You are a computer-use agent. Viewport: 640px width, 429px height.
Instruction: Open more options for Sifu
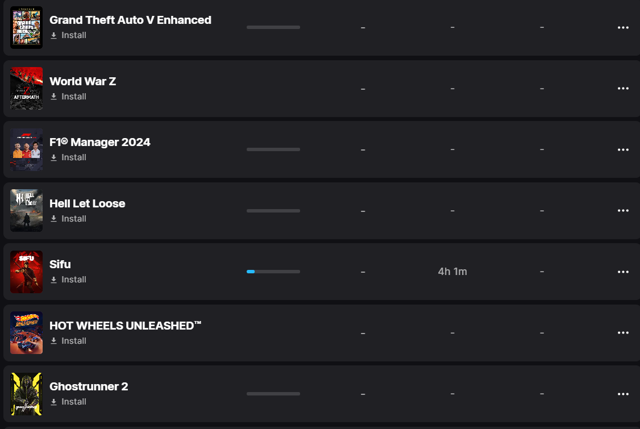(x=623, y=271)
